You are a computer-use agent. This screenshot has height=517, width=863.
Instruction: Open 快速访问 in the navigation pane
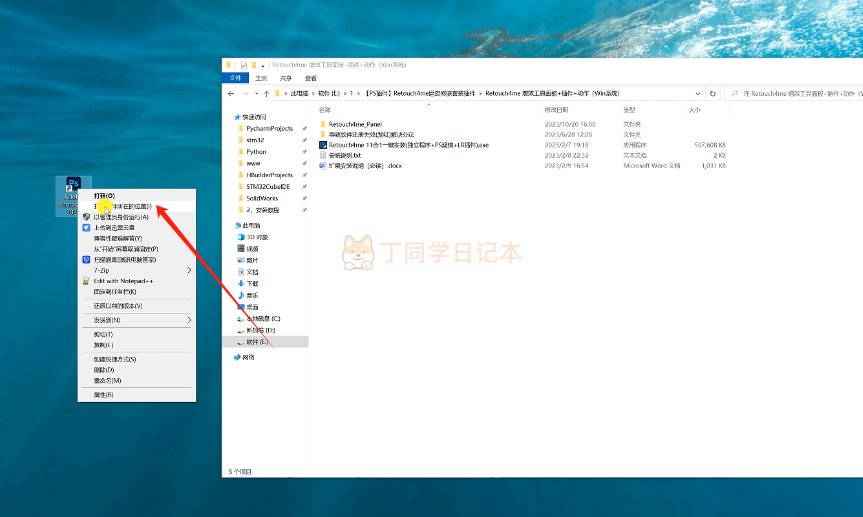[254, 117]
